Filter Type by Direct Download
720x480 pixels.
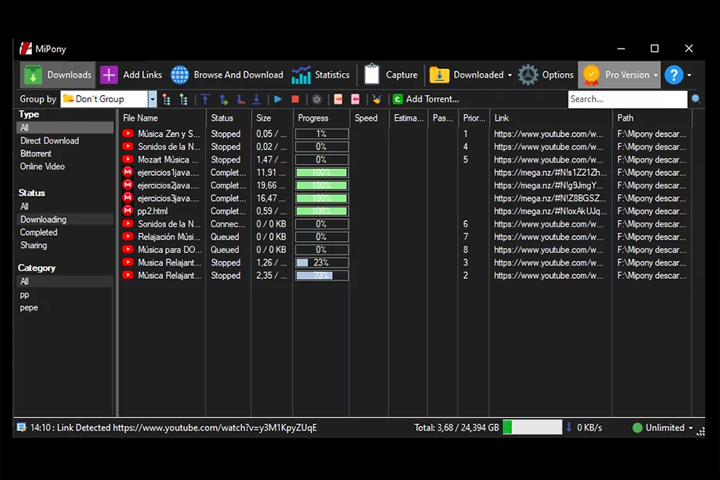pyautogui.click(x=50, y=141)
